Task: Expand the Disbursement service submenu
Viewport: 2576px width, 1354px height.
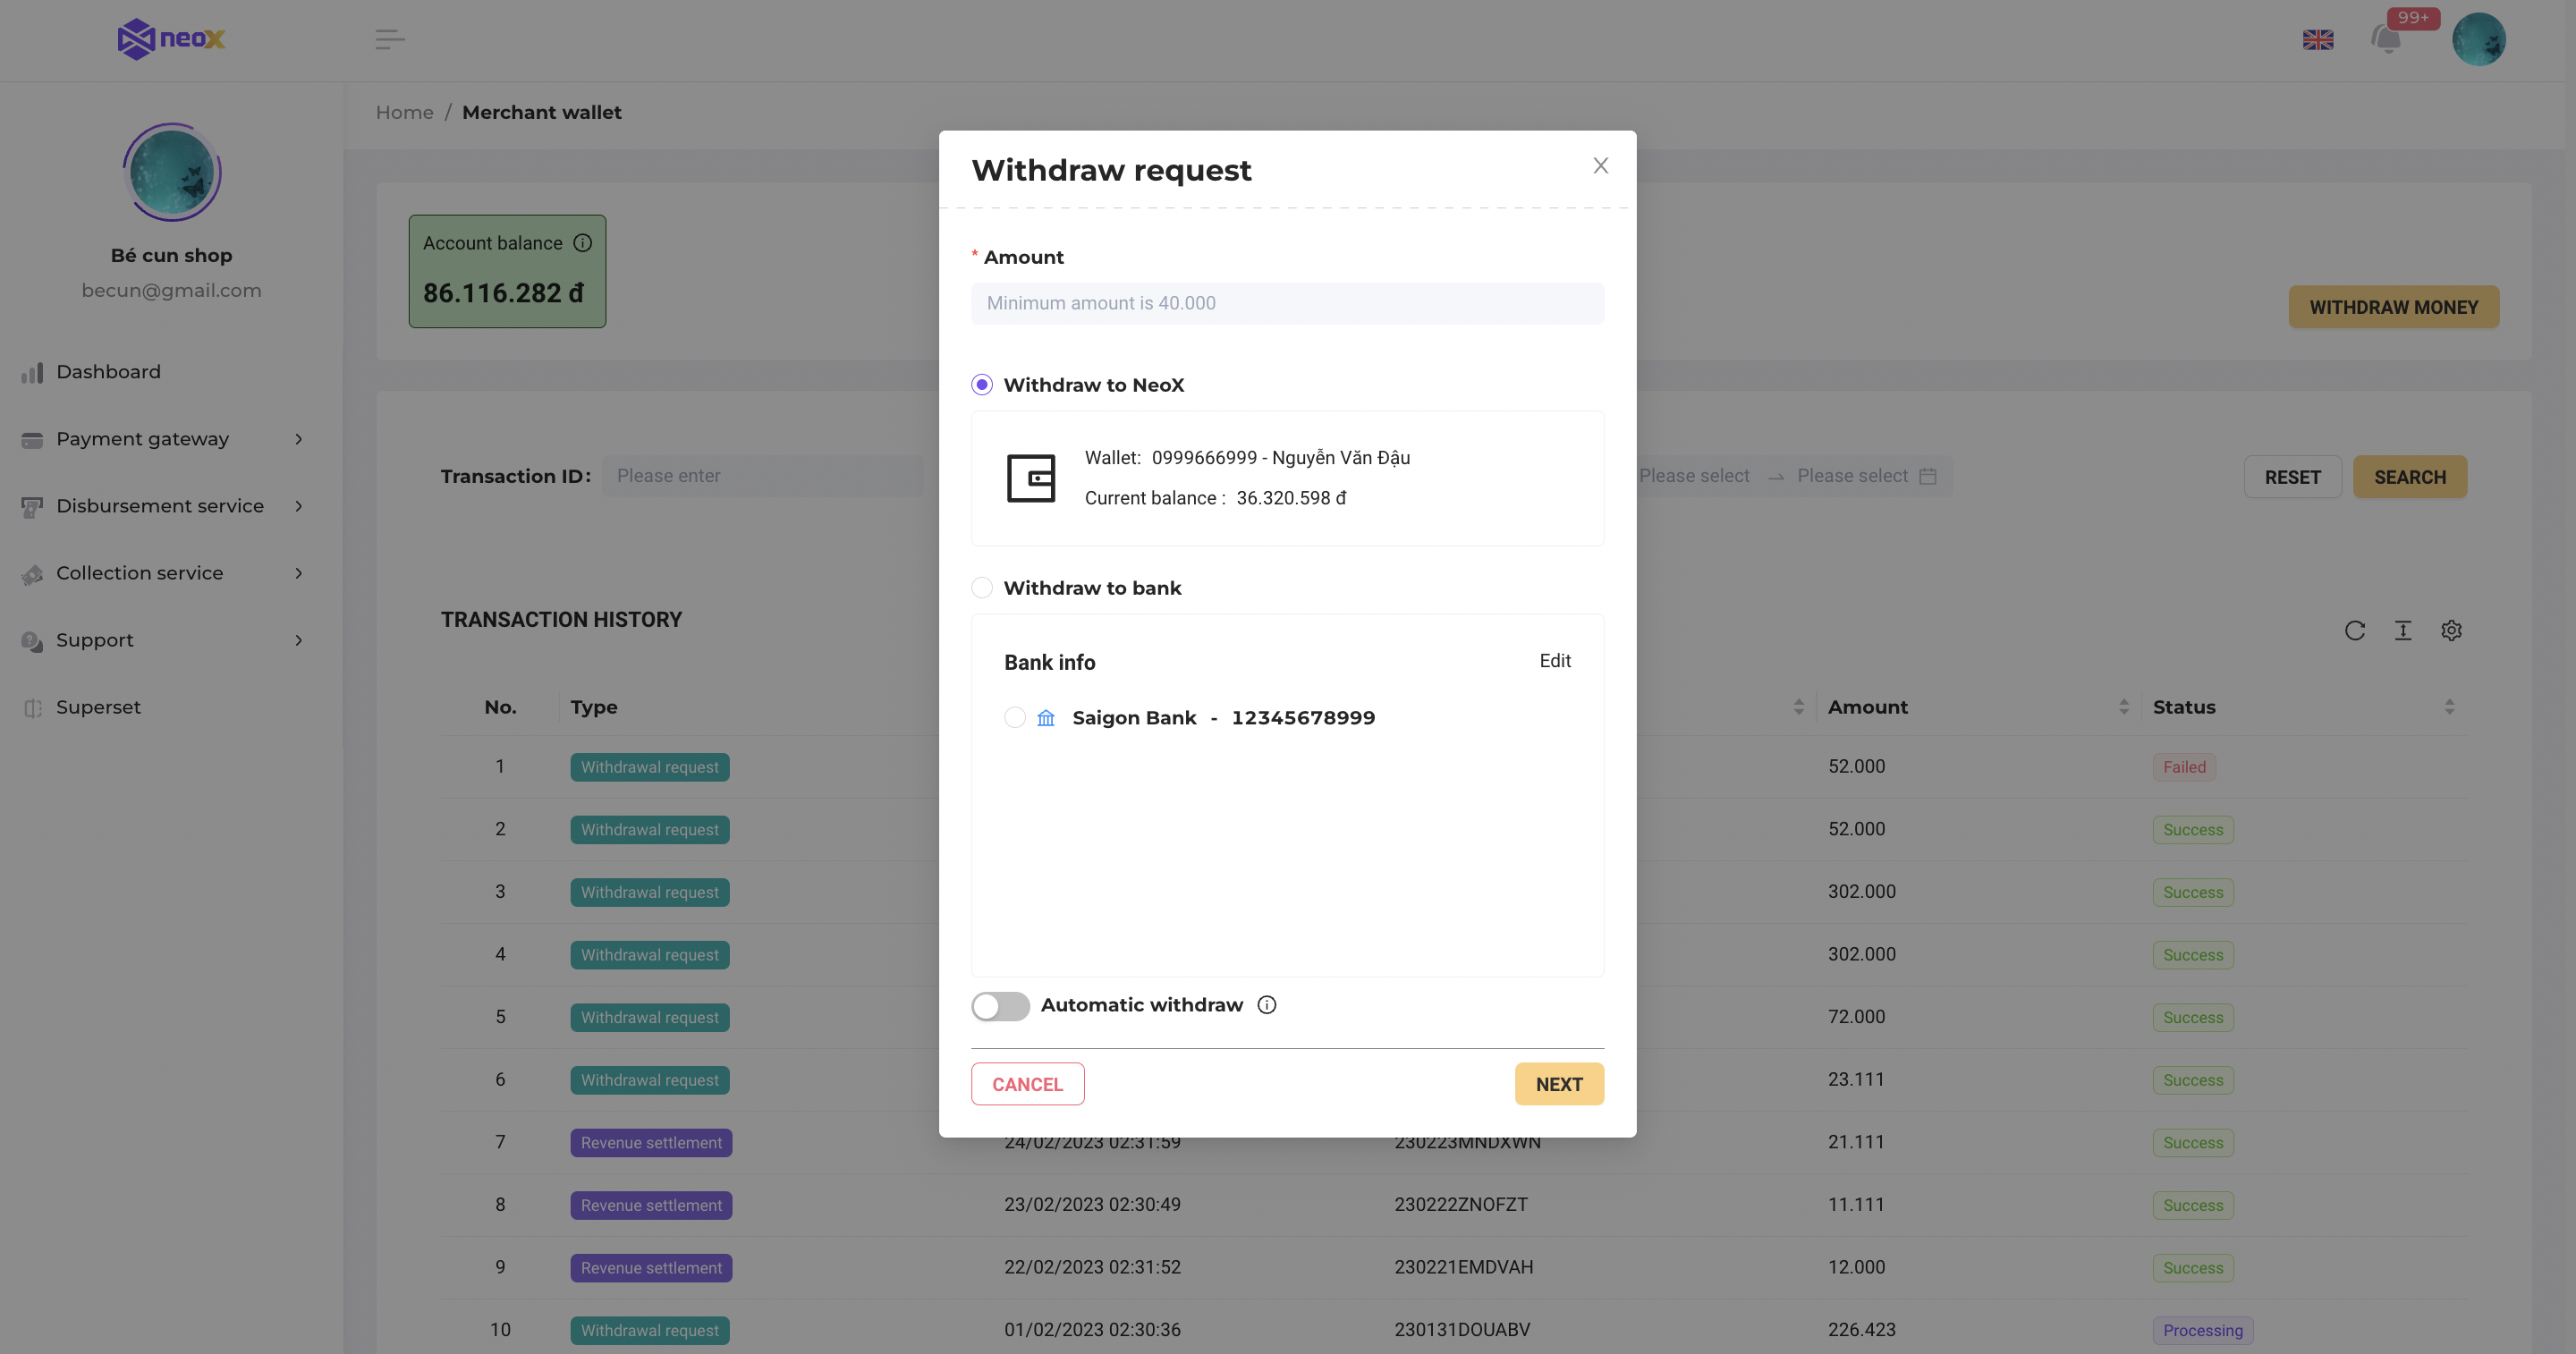Action: click(160, 506)
